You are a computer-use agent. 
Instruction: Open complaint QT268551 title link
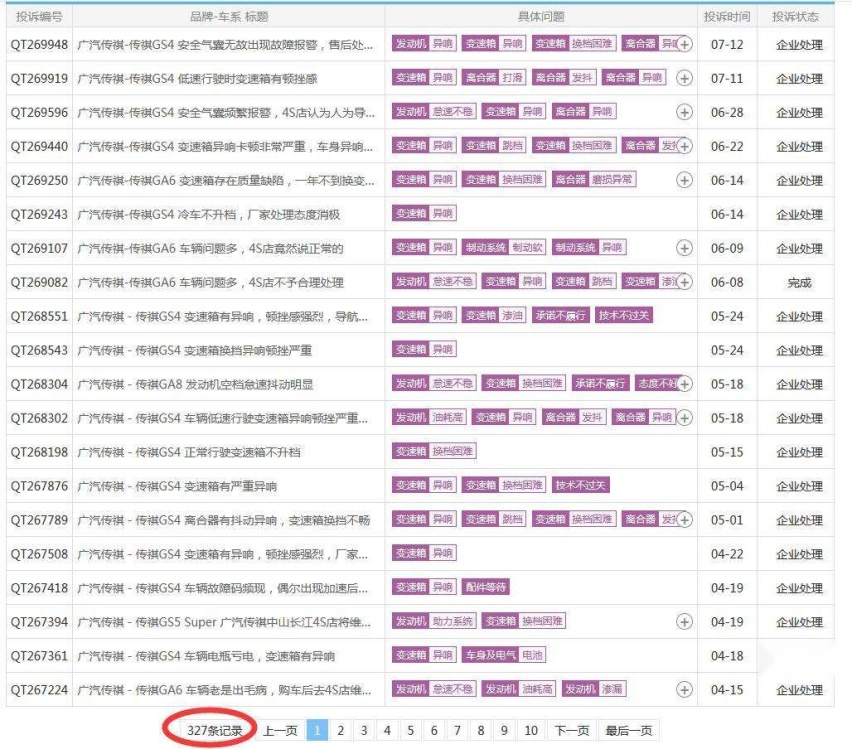223,316
